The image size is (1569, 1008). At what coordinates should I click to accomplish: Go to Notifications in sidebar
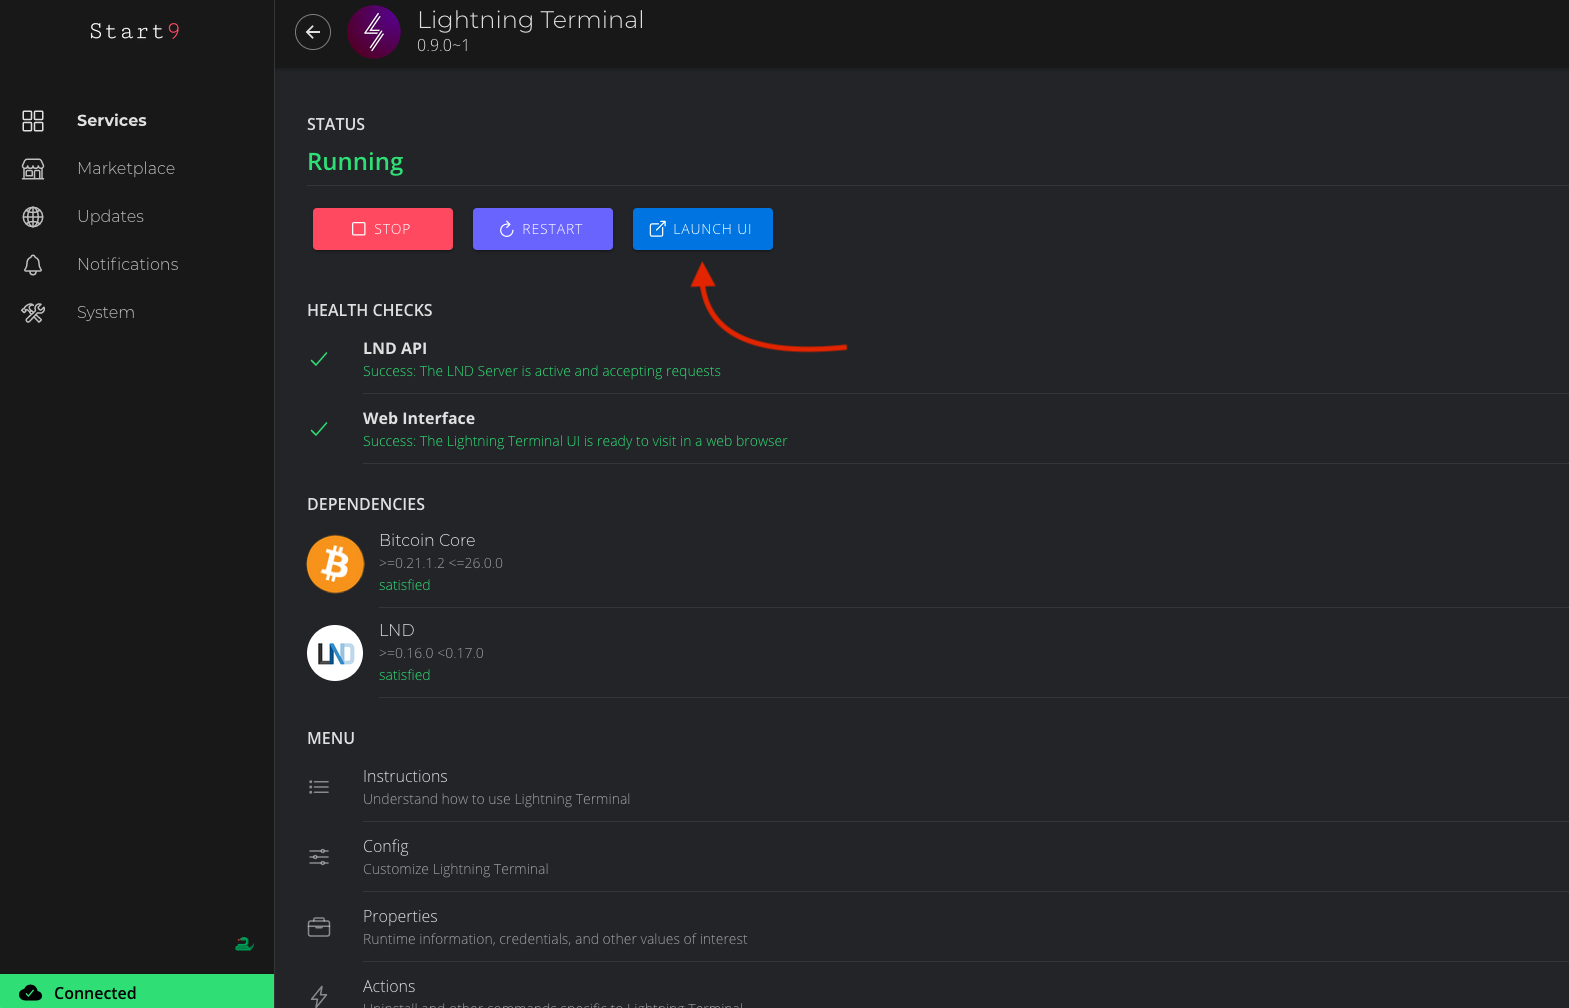[127, 265]
